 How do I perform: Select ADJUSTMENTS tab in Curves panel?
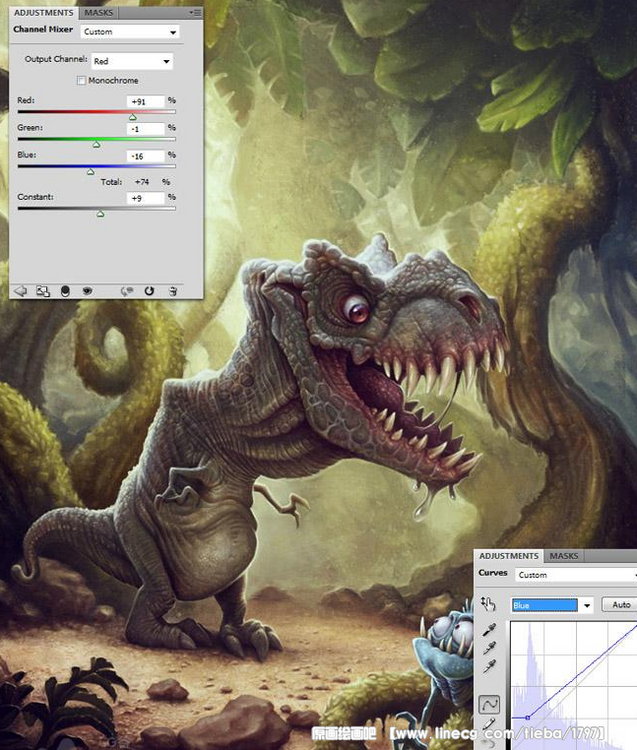tap(509, 556)
